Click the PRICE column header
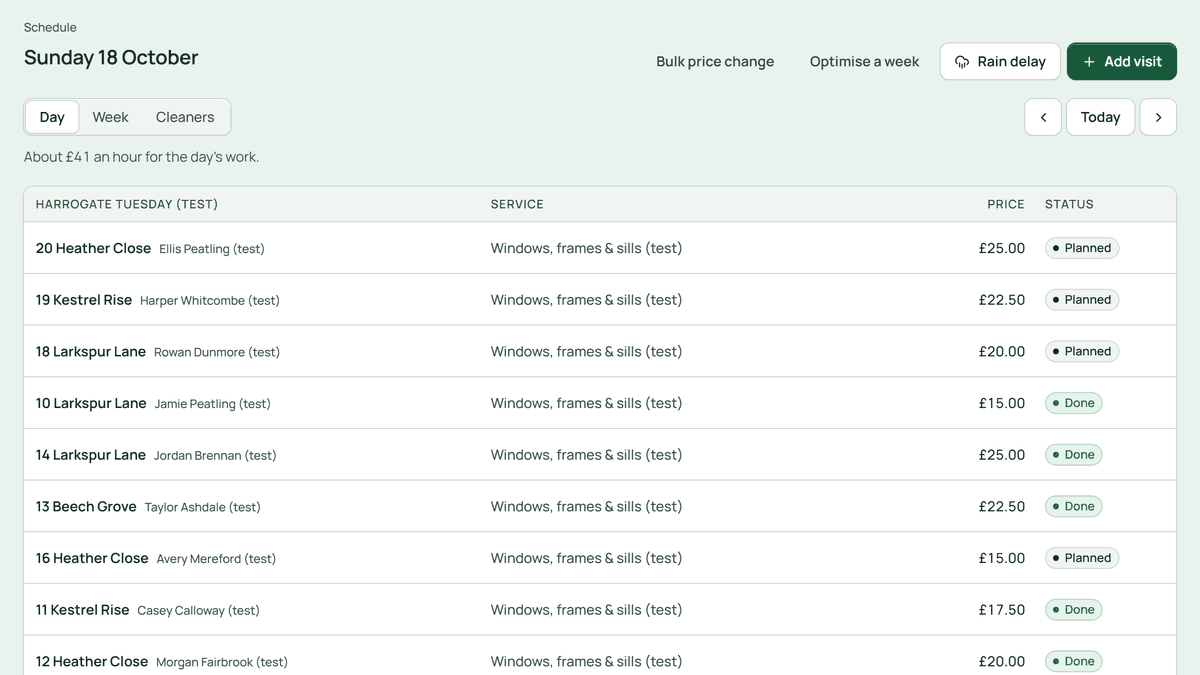This screenshot has height=675, width=1200. tap(1006, 204)
